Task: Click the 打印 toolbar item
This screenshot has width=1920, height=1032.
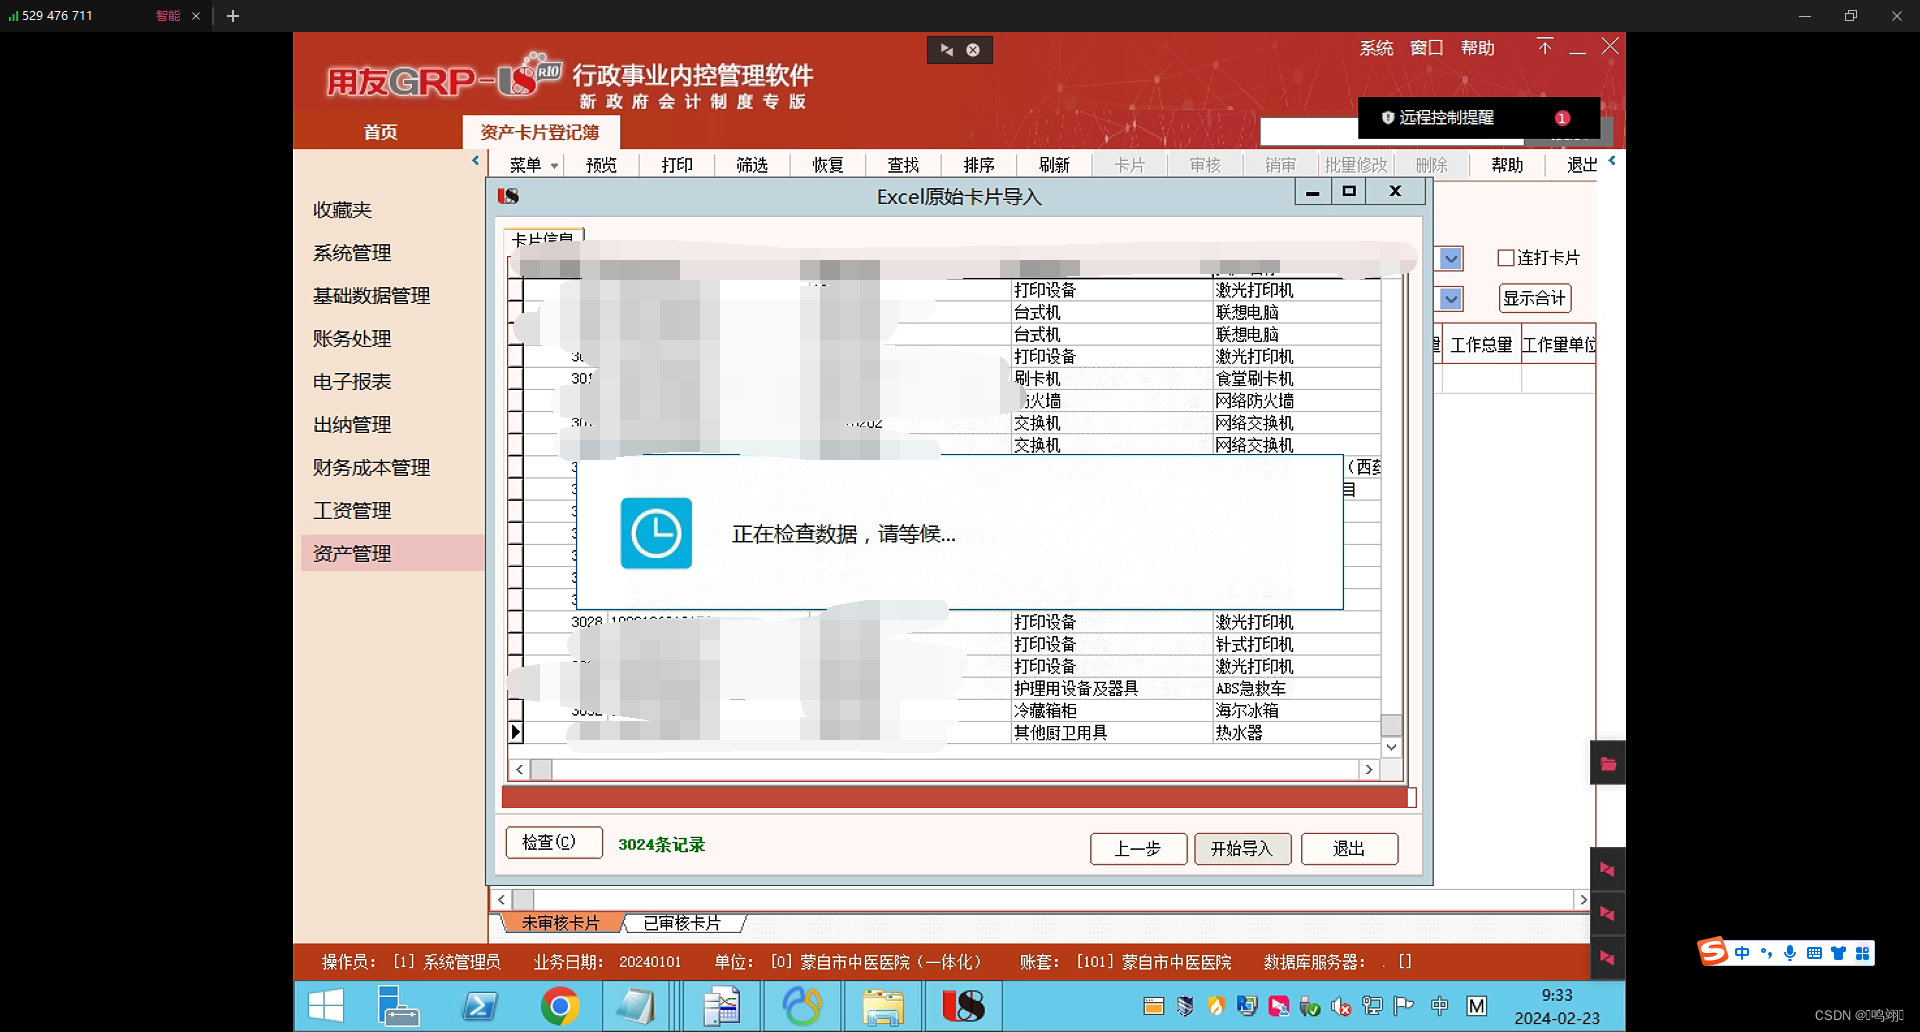Action: point(677,165)
